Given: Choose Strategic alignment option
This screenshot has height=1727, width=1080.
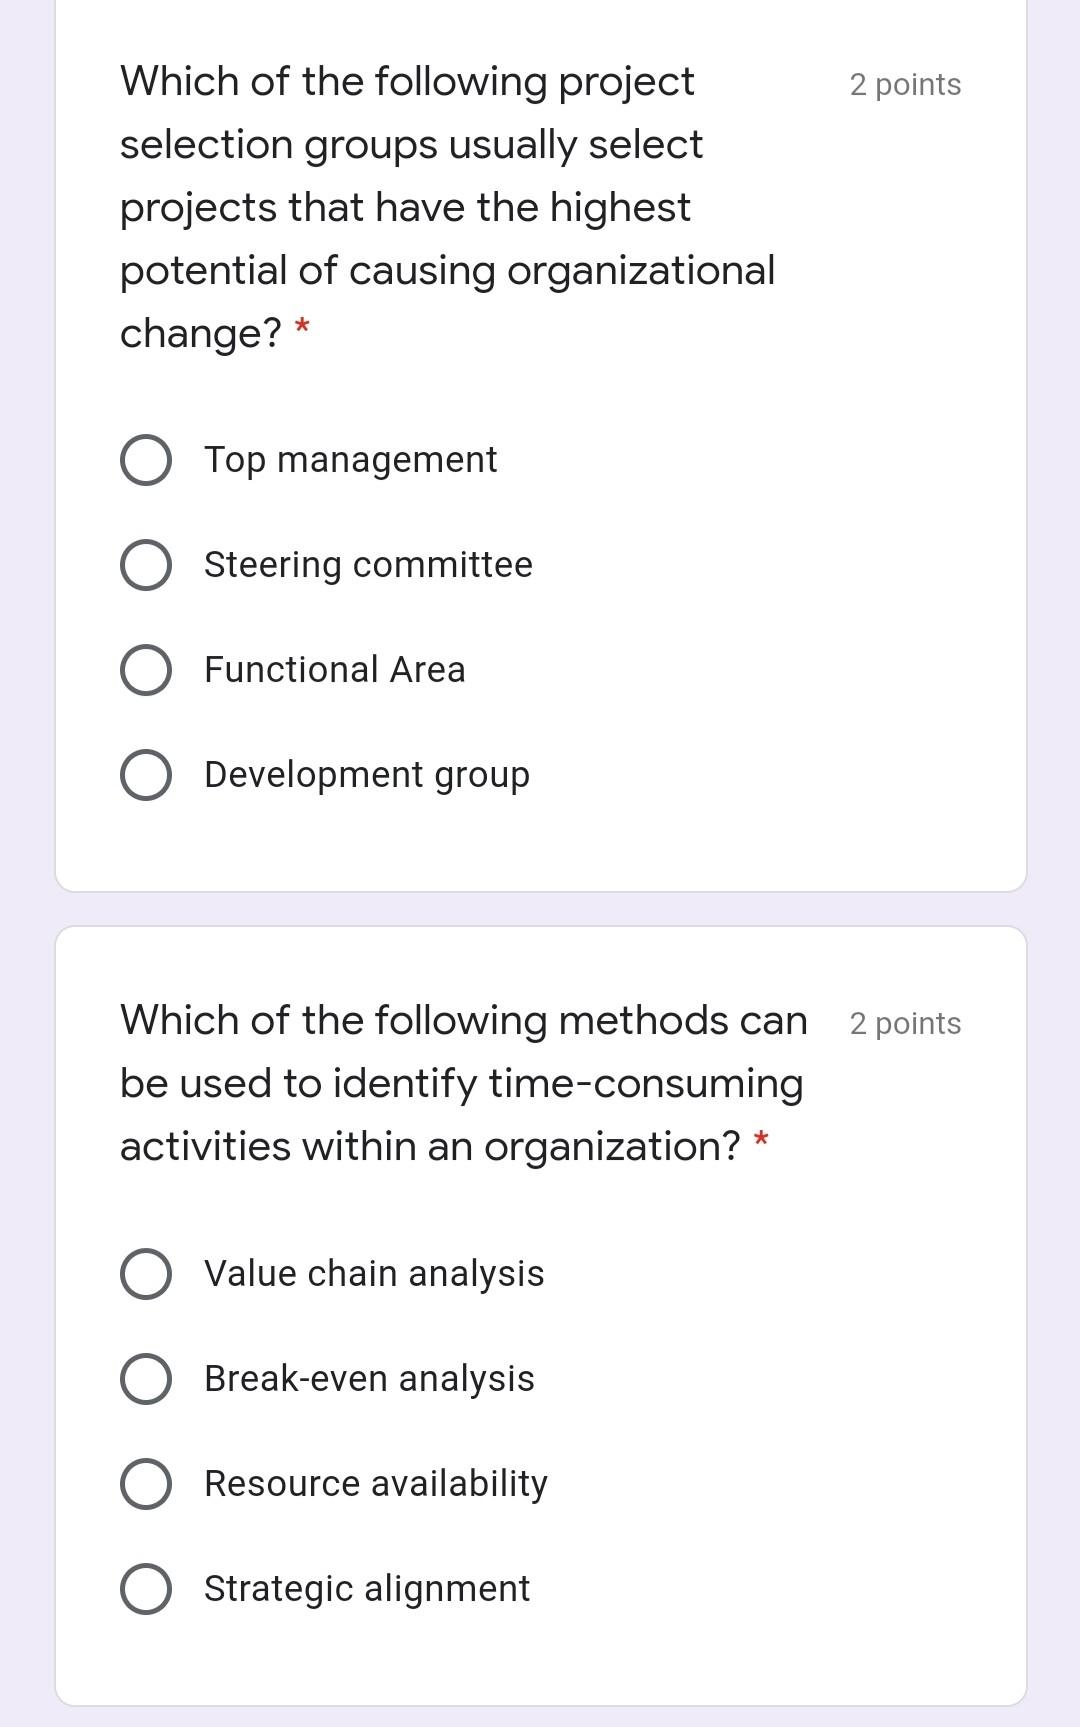Looking at the screenshot, I should [x=145, y=1588].
